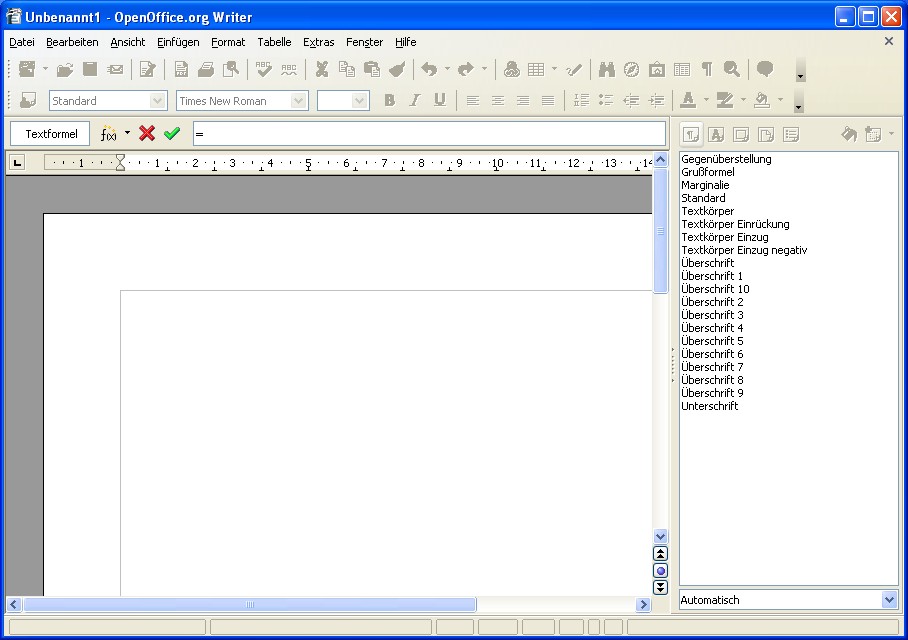Toggle underline formatting
Image resolution: width=908 pixels, height=640 pixels.
pyautogui.click(x=440, y=100)
